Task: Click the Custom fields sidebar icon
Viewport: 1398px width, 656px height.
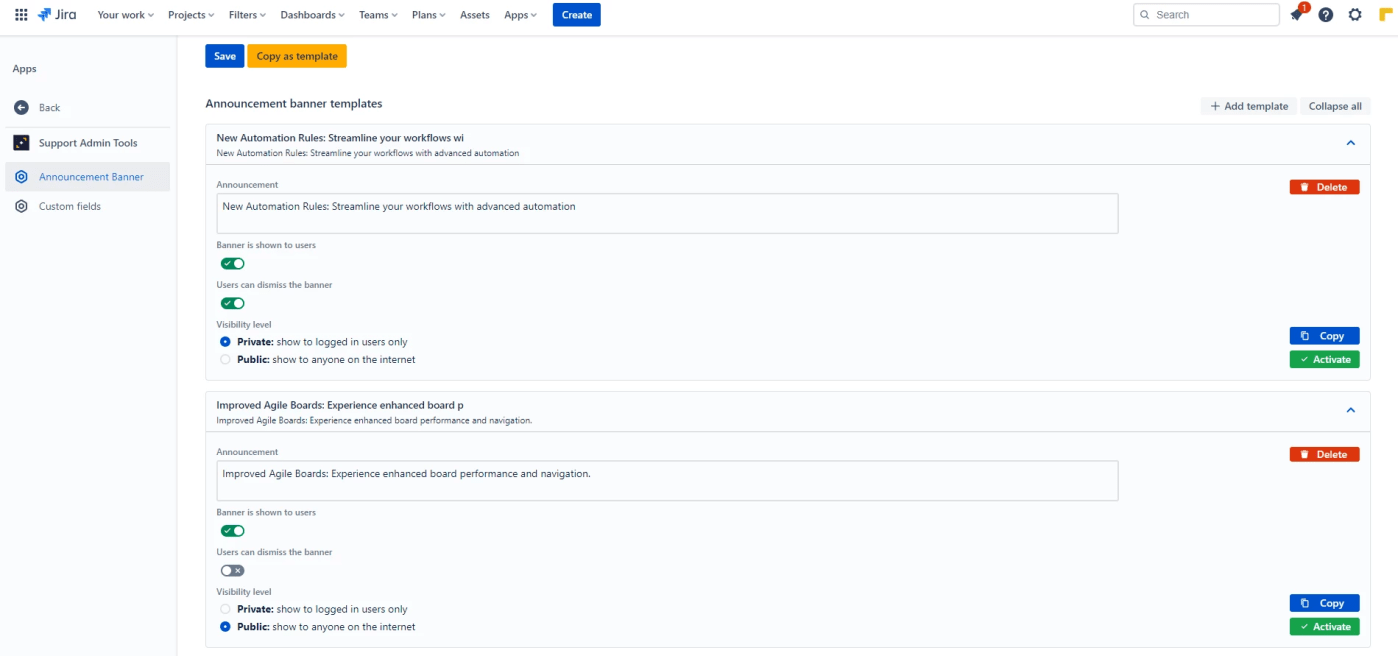Action: (x=21, y=206)
